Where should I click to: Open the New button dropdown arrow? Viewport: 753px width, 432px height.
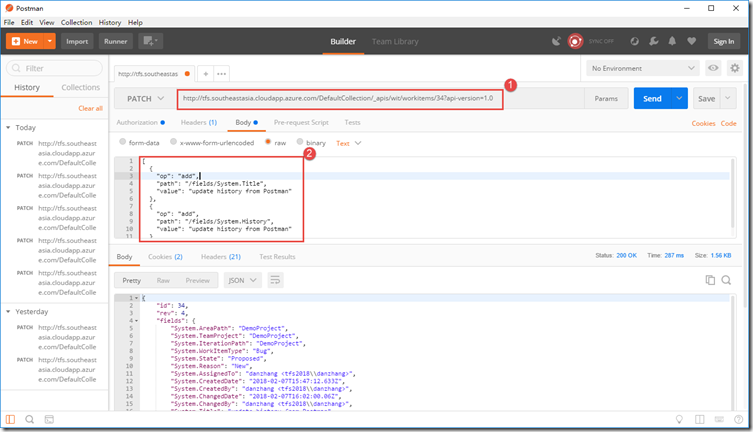(x=49, y=41)
